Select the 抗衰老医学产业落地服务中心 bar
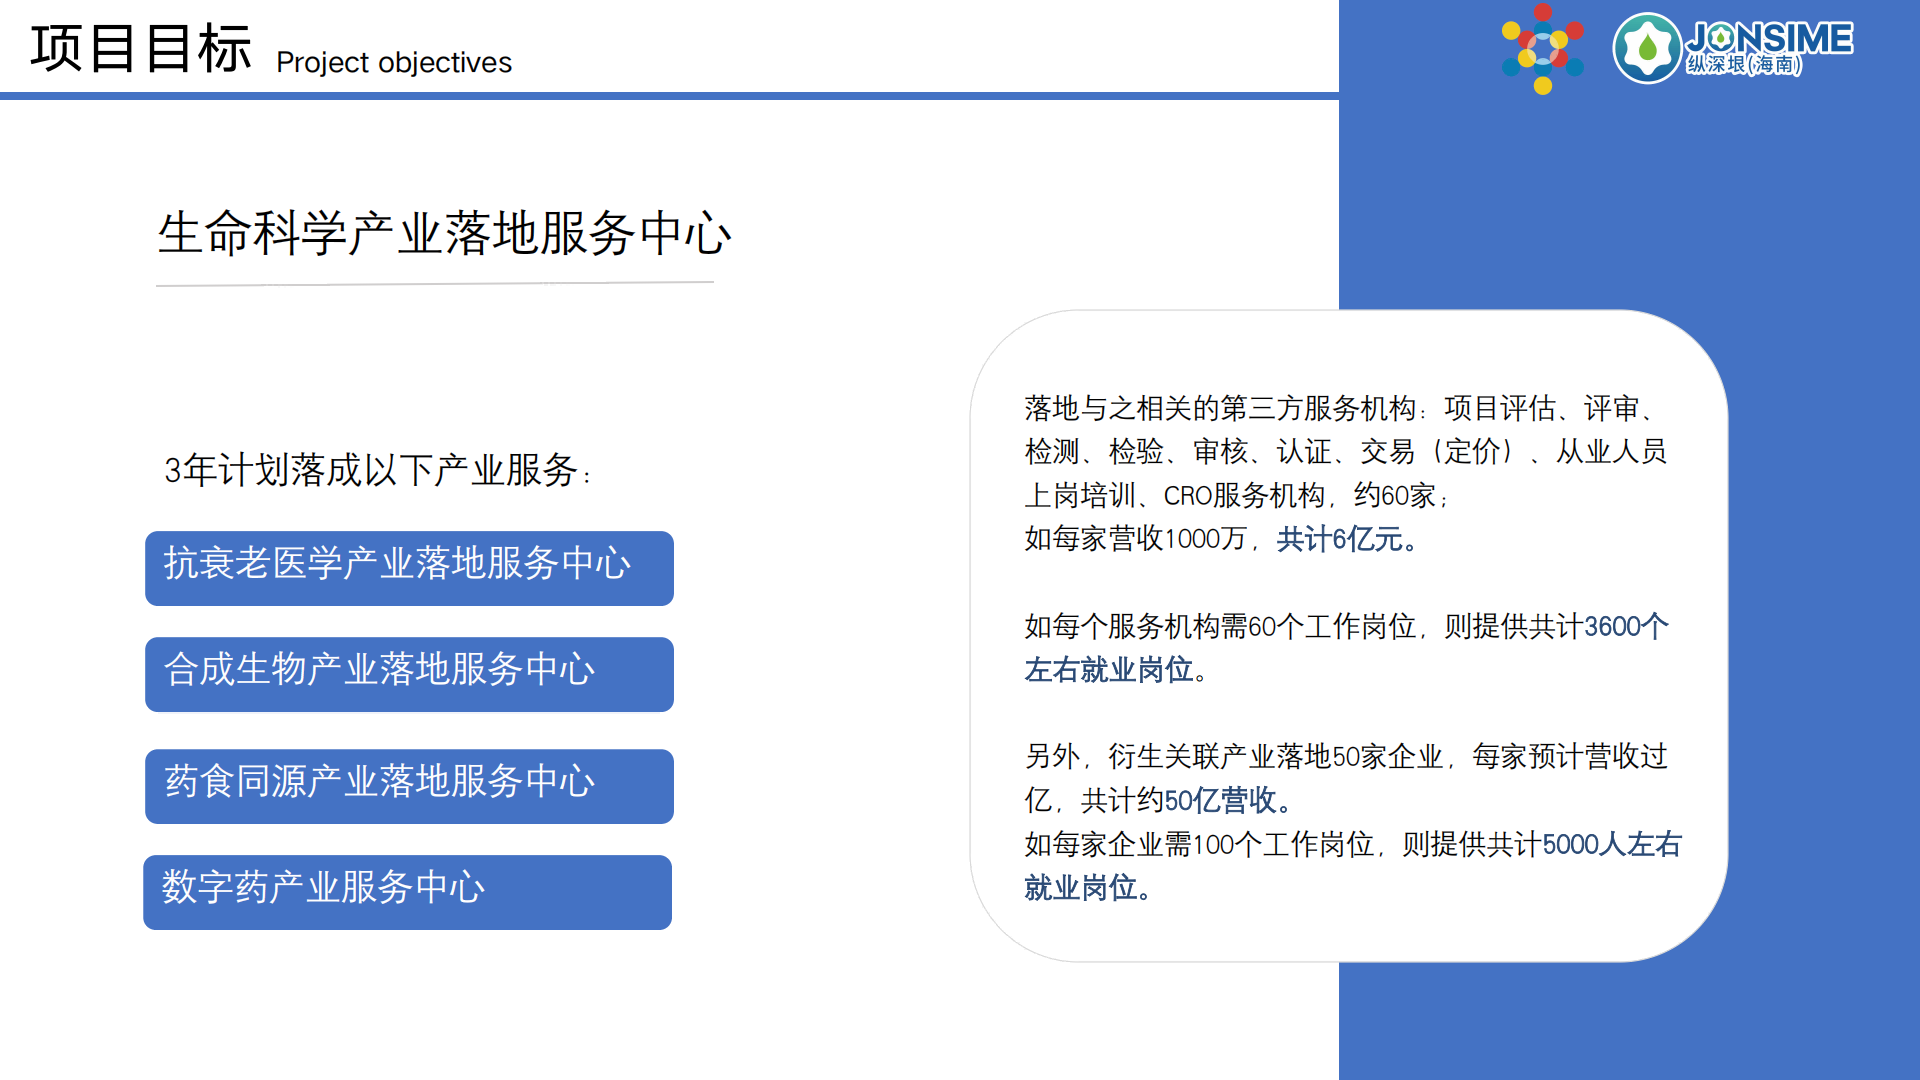1920x1080 pixels. click(x=409, y=568)
